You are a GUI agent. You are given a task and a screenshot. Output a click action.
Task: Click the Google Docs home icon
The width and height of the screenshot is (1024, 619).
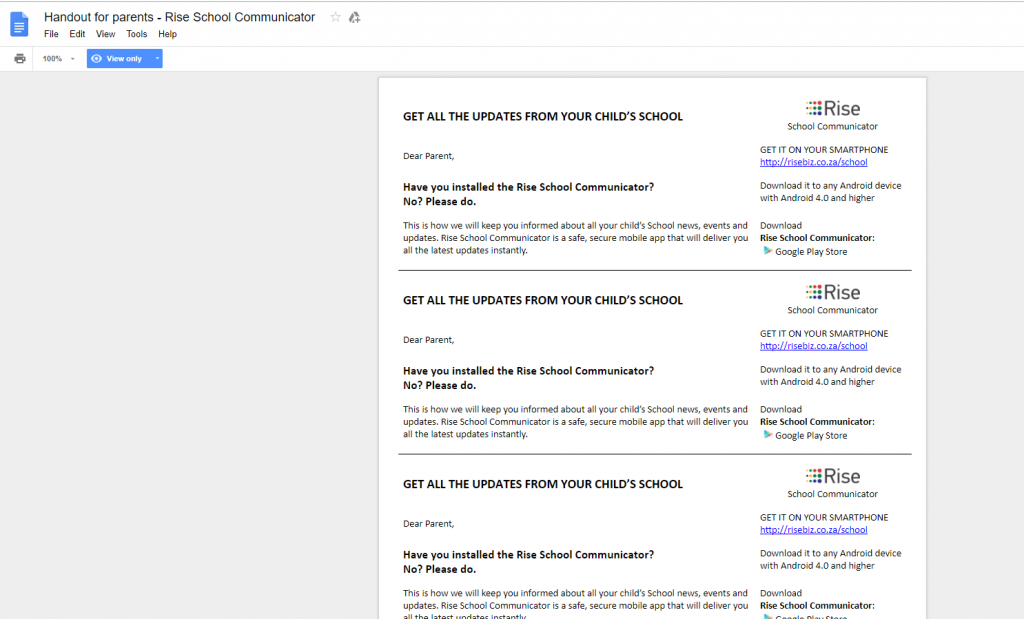20,25
